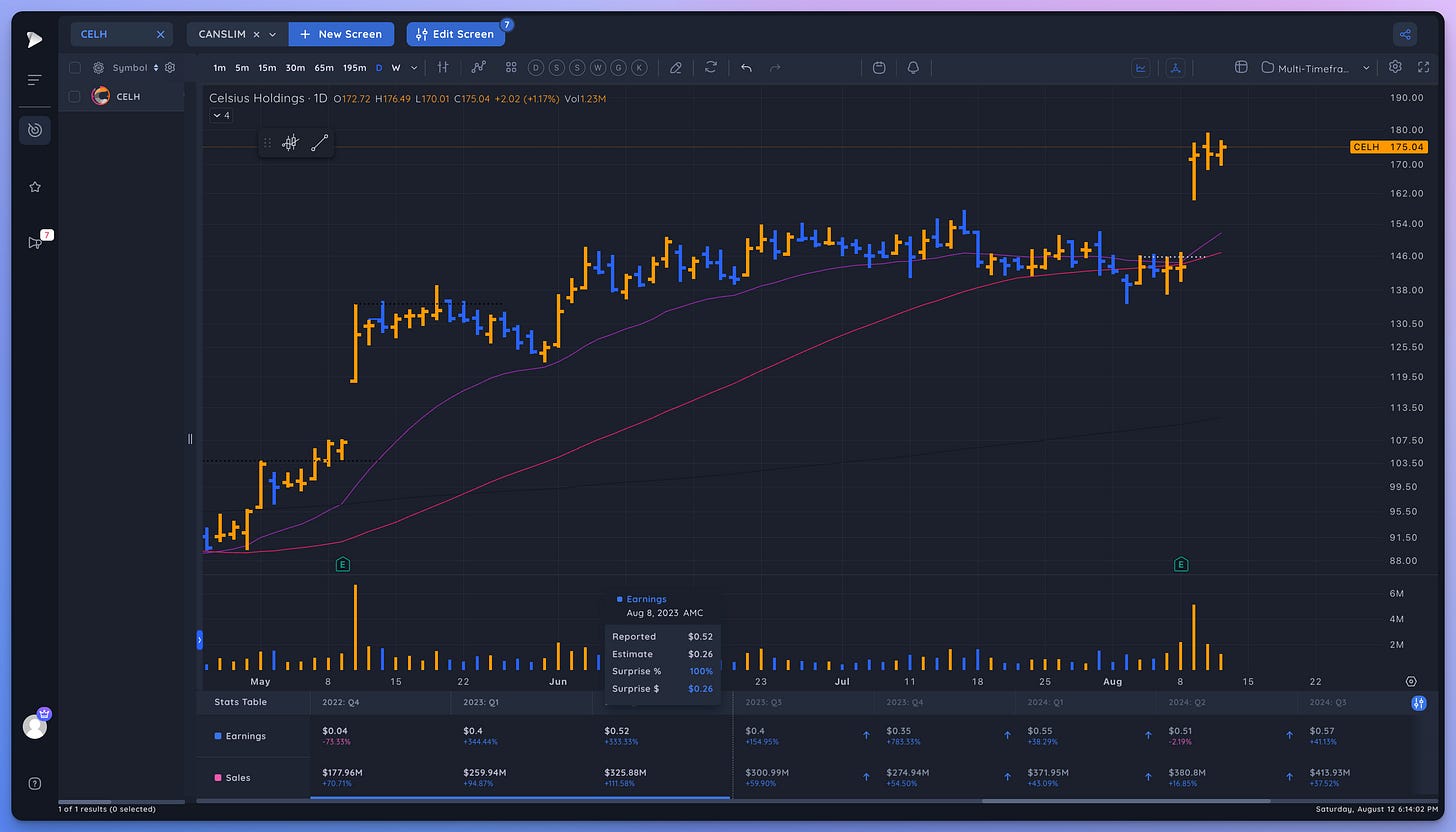
Task: Open user profile avatar in sidebar
Action: click(34, 726)
